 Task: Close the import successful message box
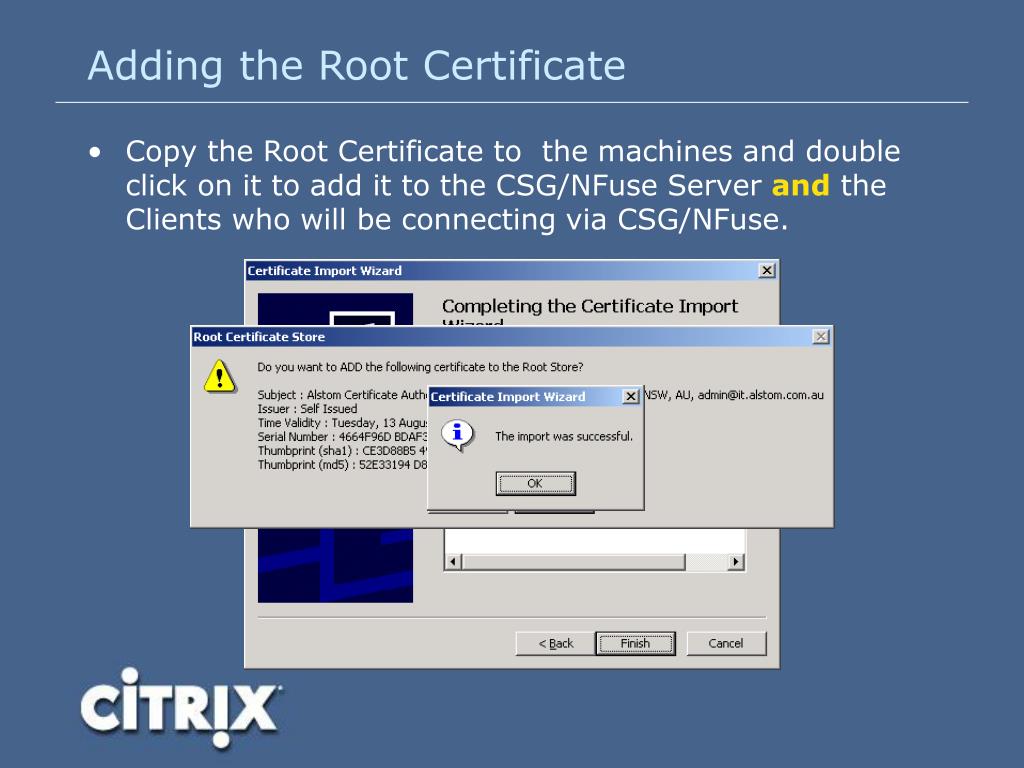(x=630, y=397)
